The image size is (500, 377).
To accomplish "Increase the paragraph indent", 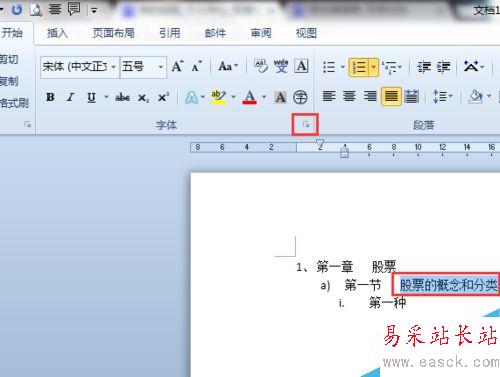I will click(444, 67).
